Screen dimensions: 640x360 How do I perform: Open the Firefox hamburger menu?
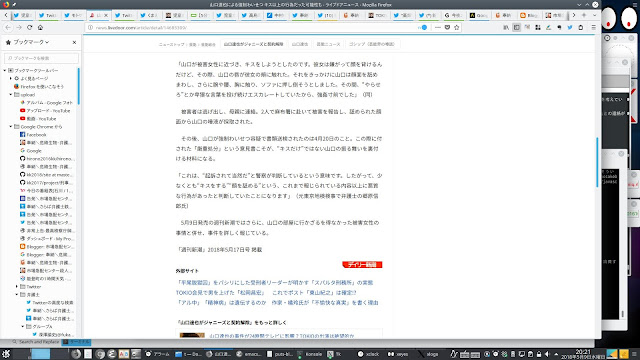click(x=593, y=27)
